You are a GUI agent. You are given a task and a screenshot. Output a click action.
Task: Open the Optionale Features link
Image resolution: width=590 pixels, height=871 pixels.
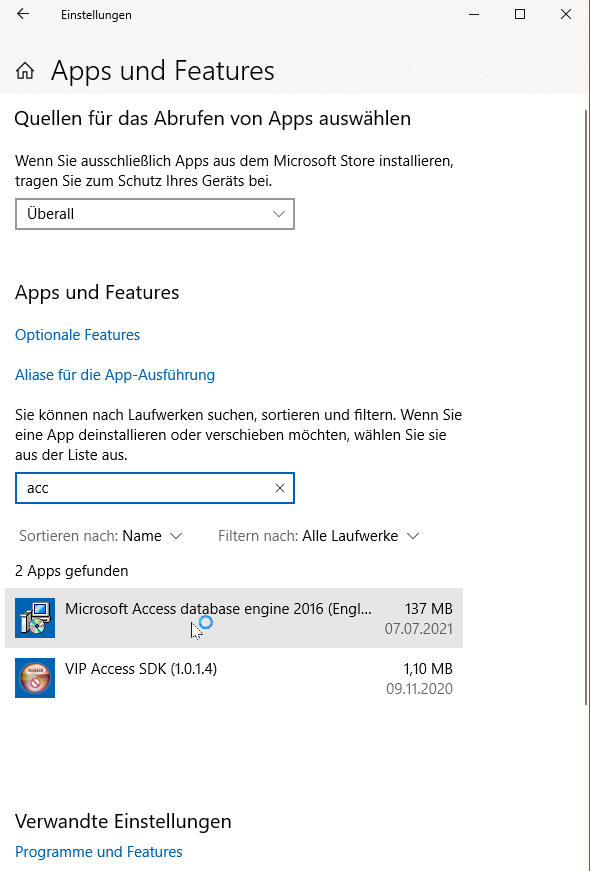77,335
